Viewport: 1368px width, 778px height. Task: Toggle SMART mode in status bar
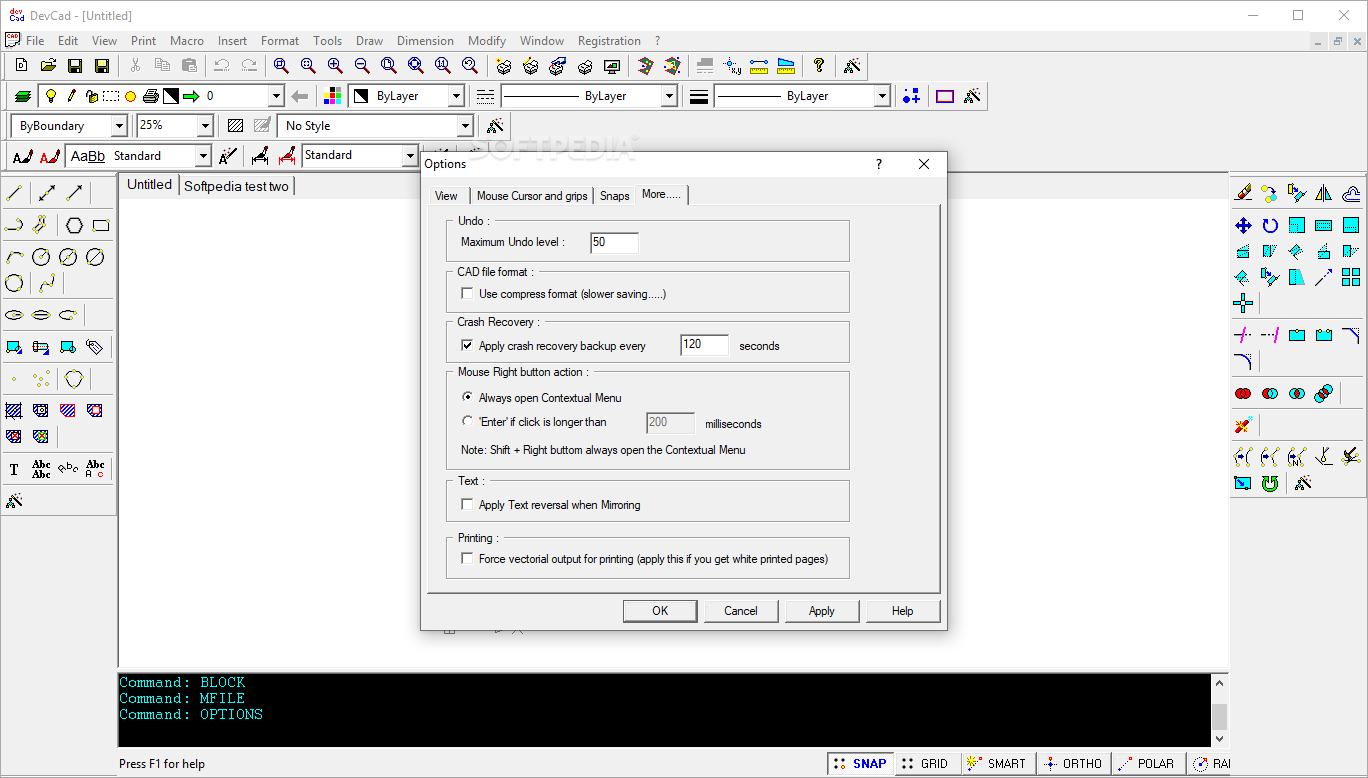(x=997, y=763)
